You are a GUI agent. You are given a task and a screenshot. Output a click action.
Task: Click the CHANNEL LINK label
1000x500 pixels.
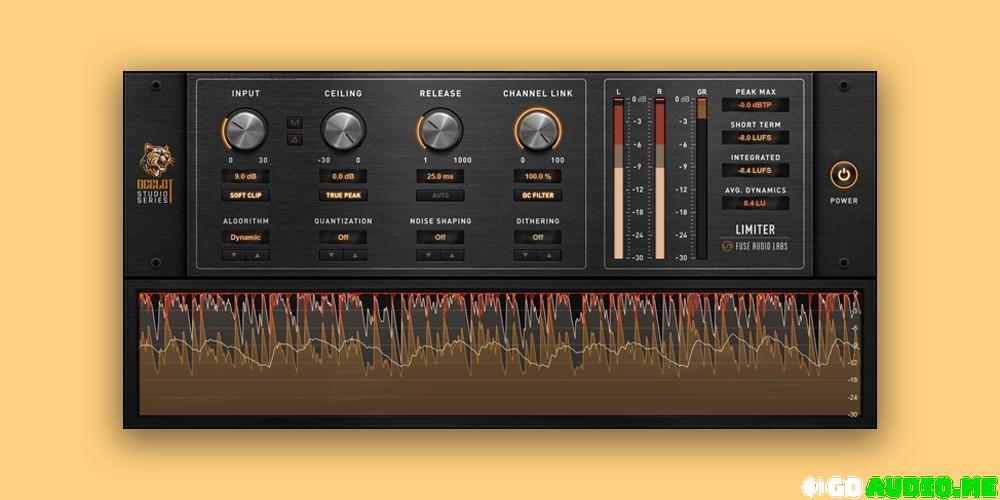[538, 93]
